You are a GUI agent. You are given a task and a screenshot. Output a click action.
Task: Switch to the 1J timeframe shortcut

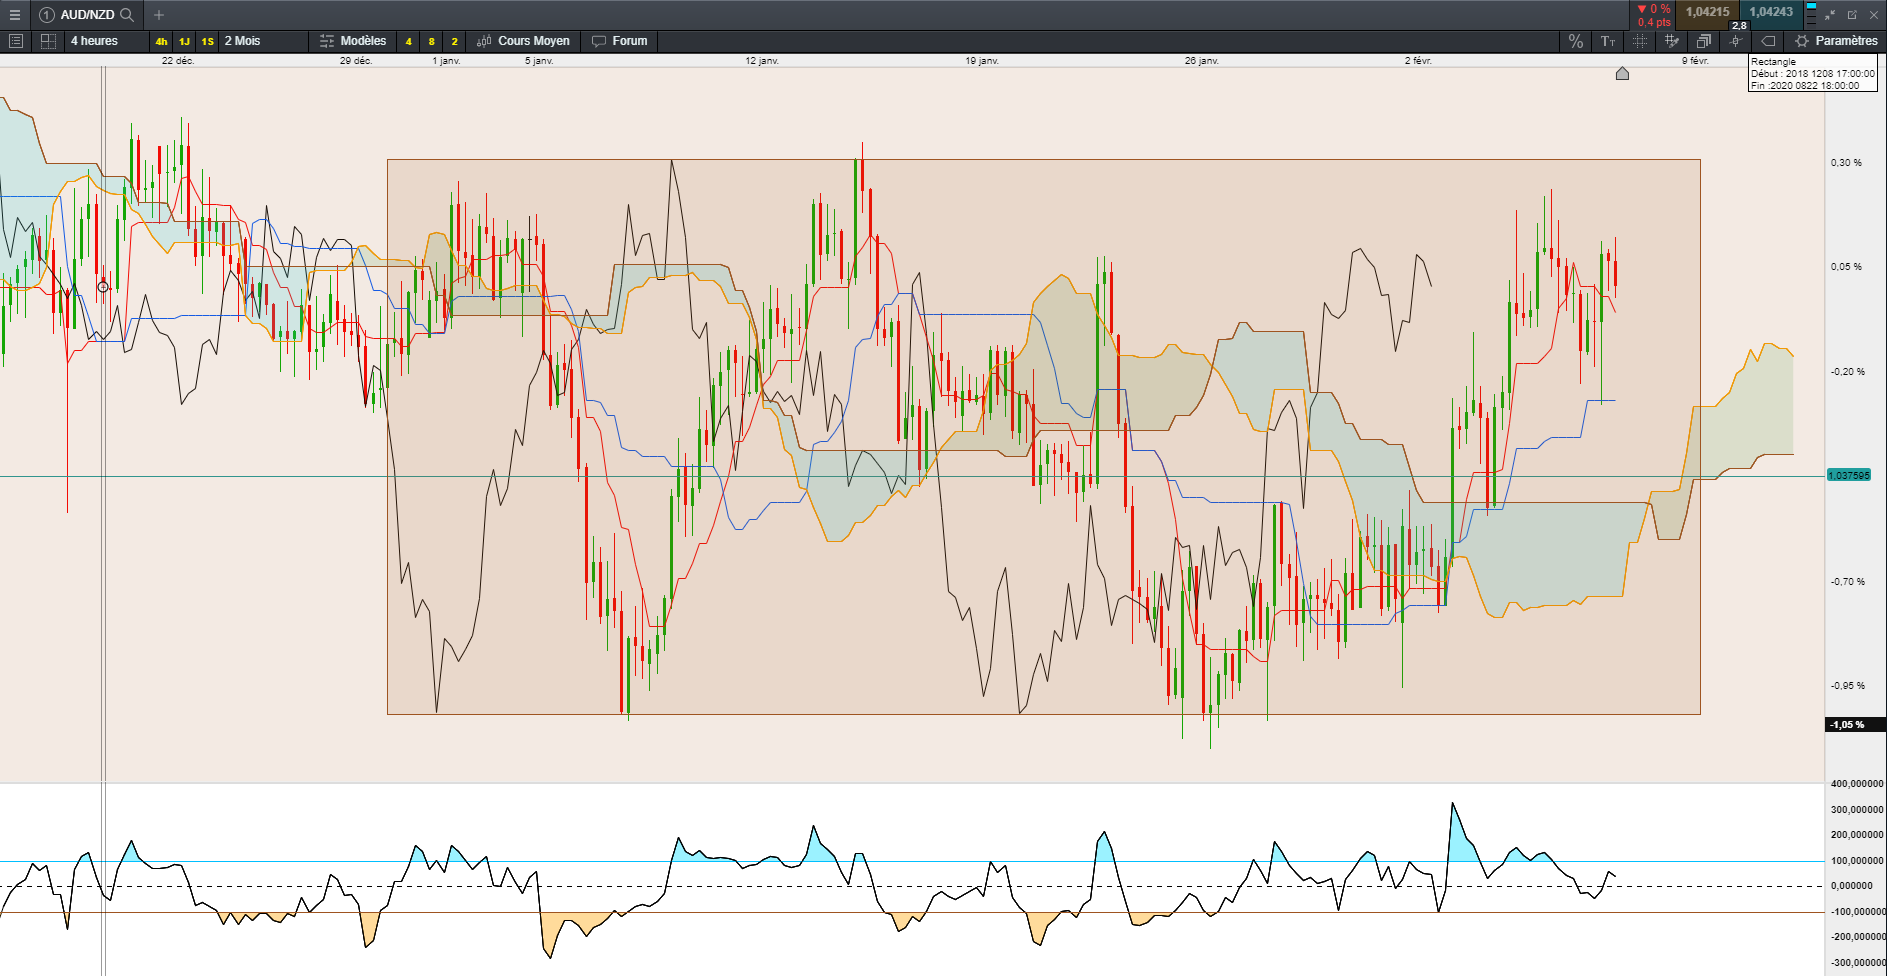click(184, 41)
